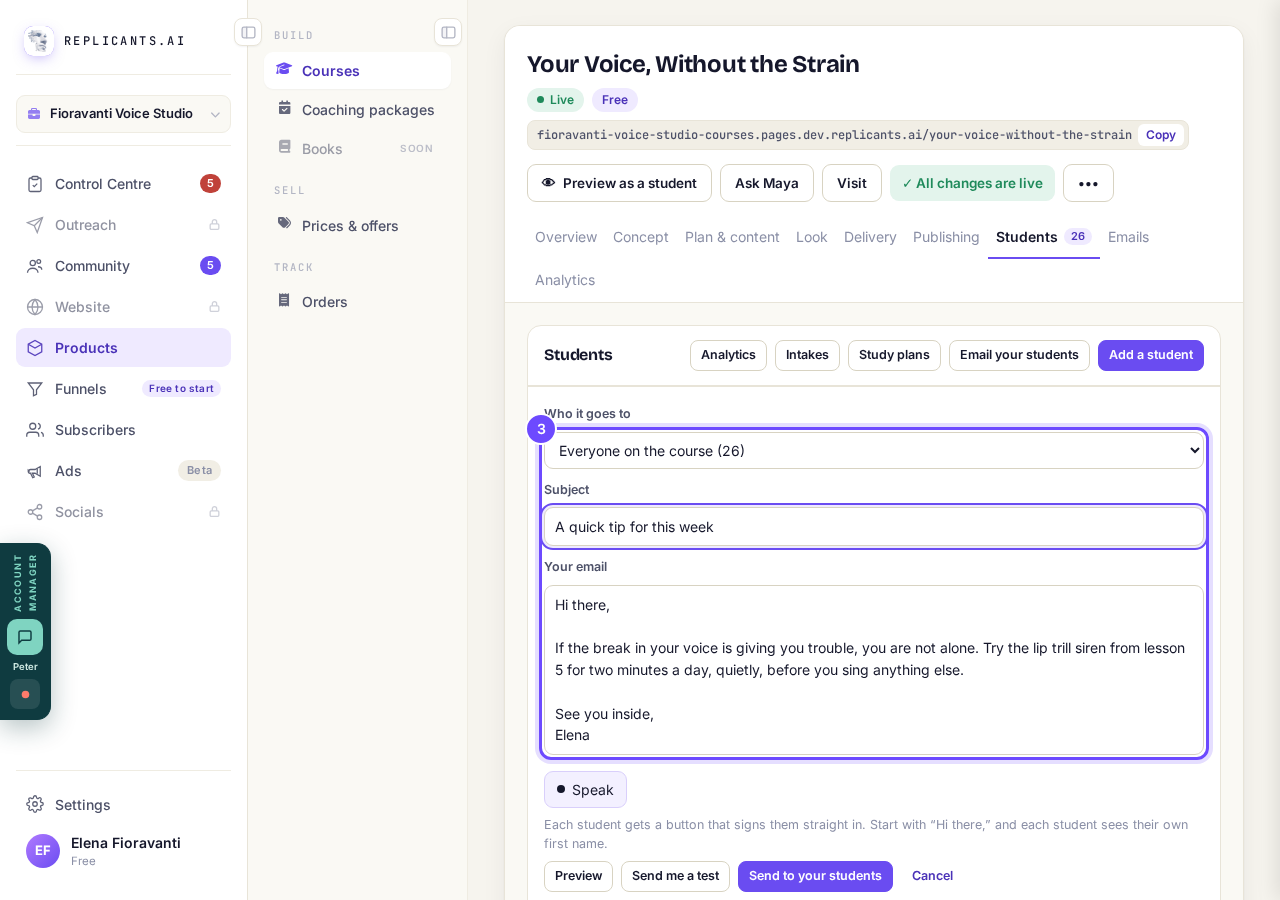
Task: Open Fioravanti Voice Studio workspace dropdown
Action: pyautogui.click(x=123, y=114)
